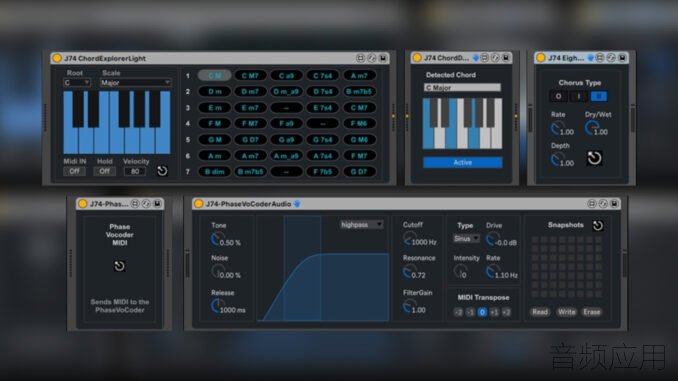Screen dimensions: 678x381
Task: Click ChordExplorerLight device activator yellow circle
Action: 57,58
